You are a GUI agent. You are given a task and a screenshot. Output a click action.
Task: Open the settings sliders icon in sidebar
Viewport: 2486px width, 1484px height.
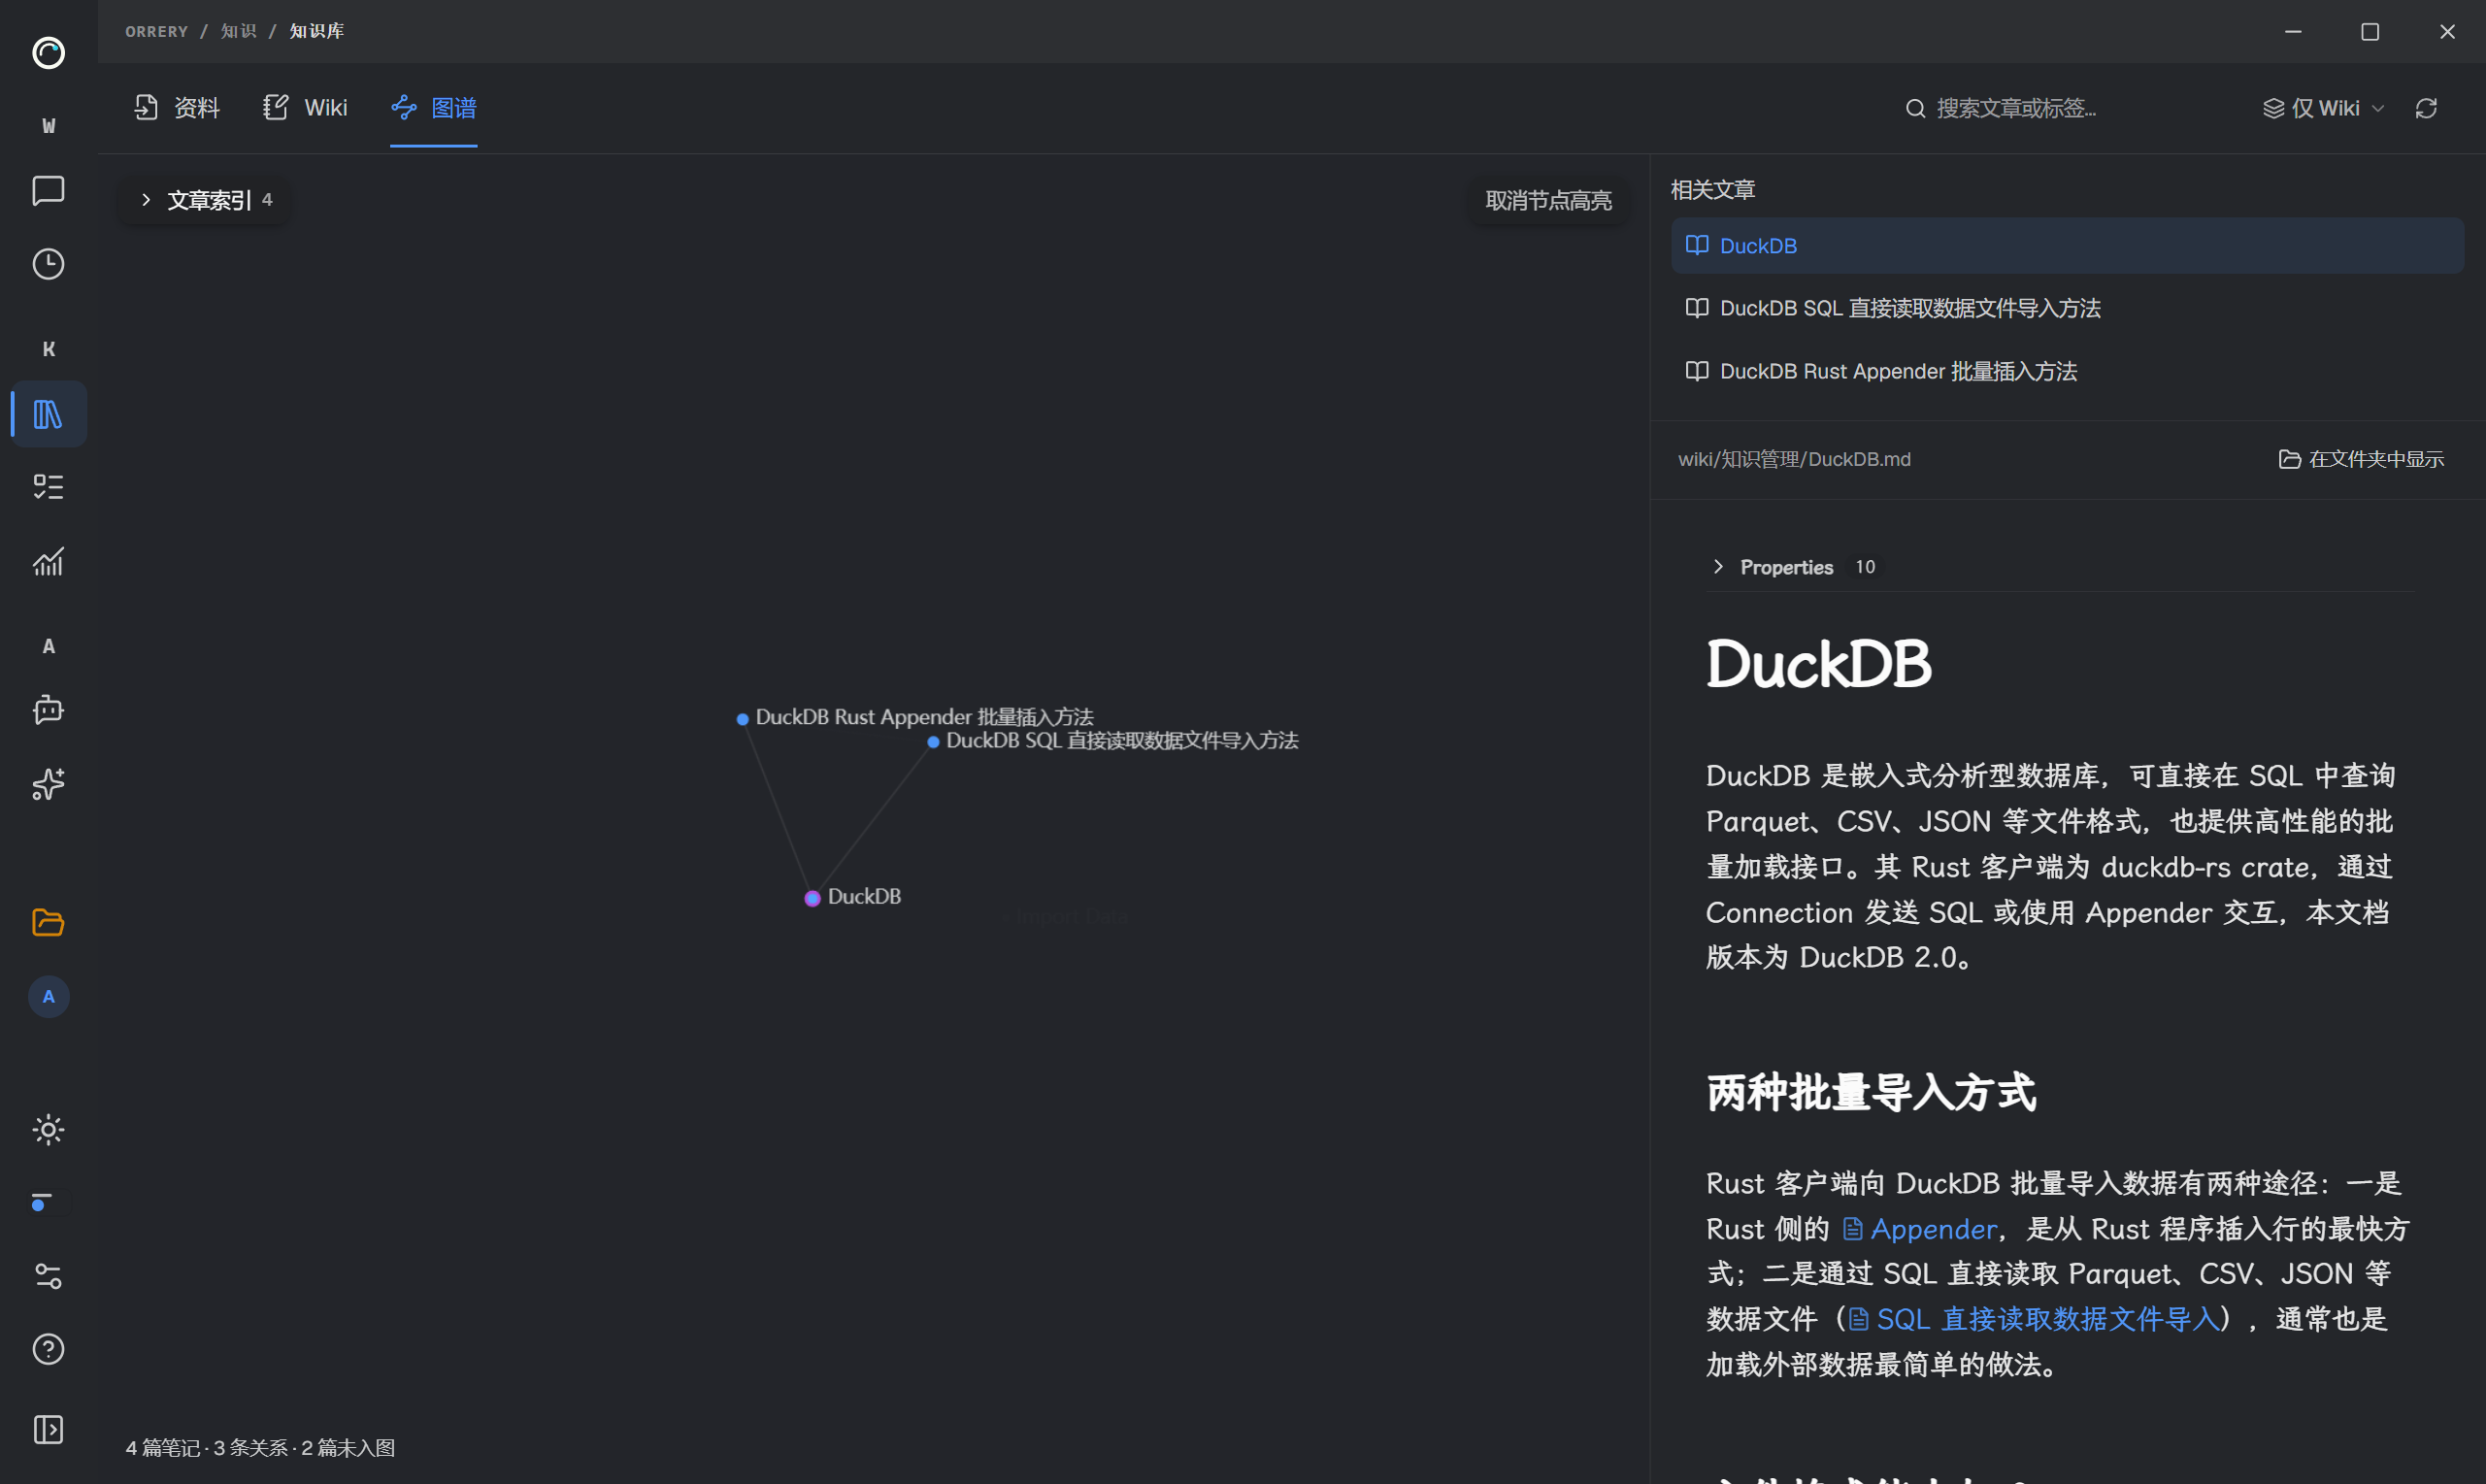pyautogui.click(x=48, y=1277)
